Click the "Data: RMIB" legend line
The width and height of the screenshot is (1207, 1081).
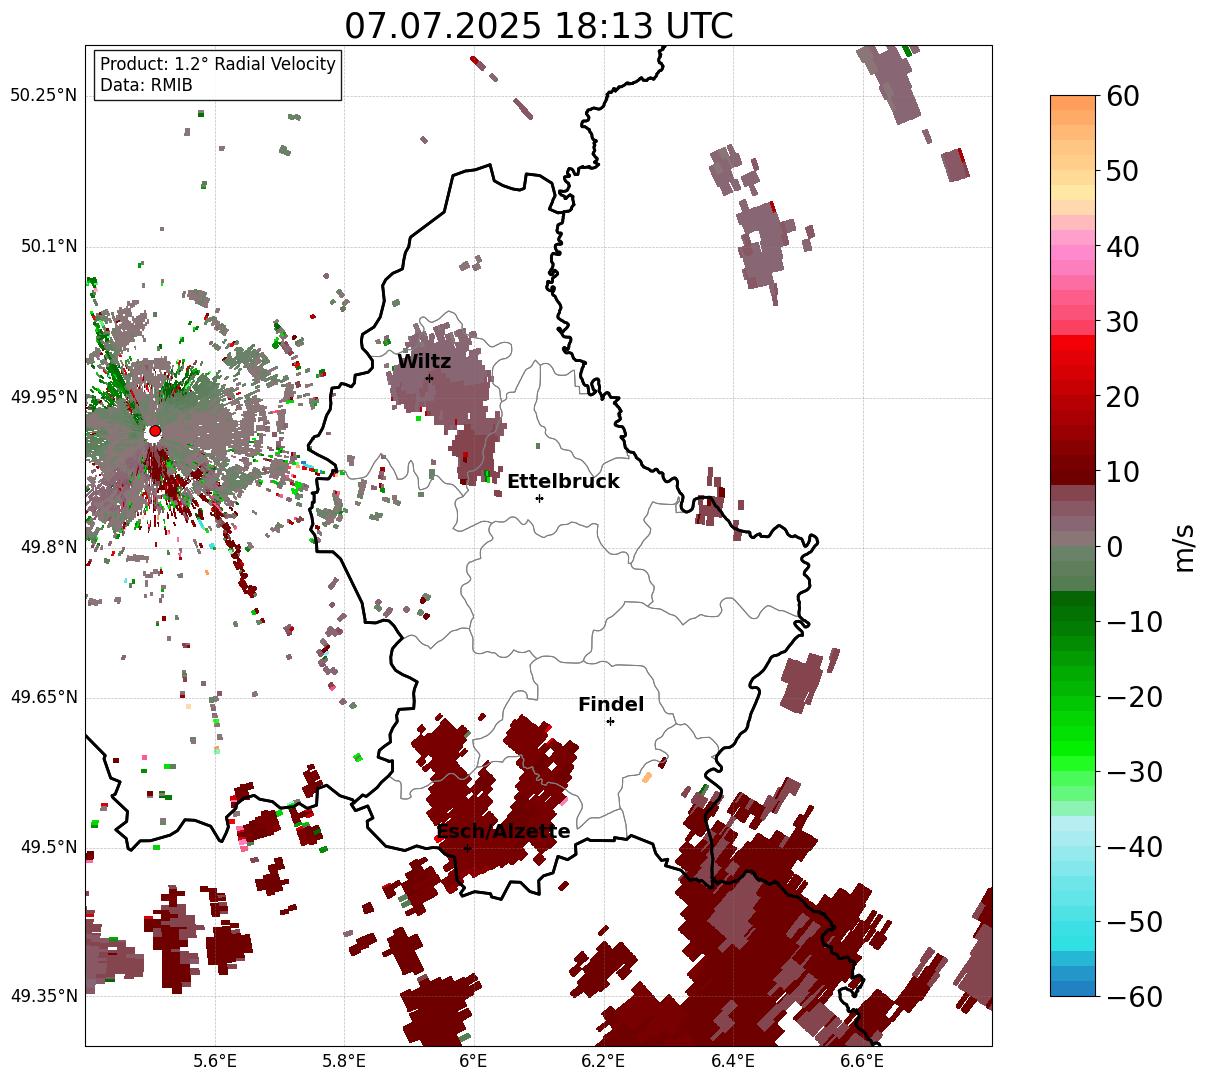point(146,85)
